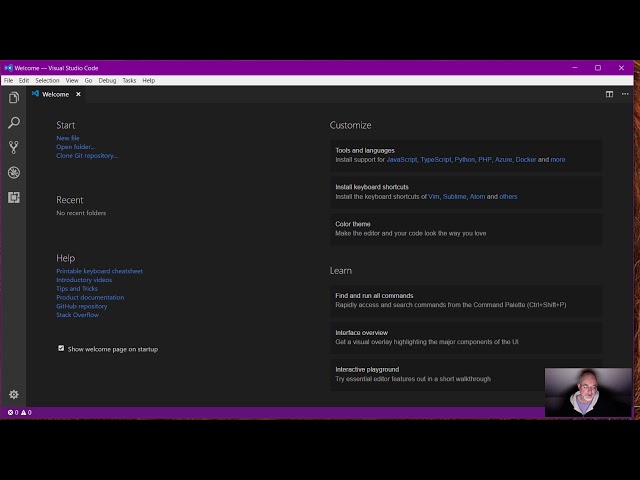Click the warnings count in status bar
The image size is (640, 480).
(26, 413)
